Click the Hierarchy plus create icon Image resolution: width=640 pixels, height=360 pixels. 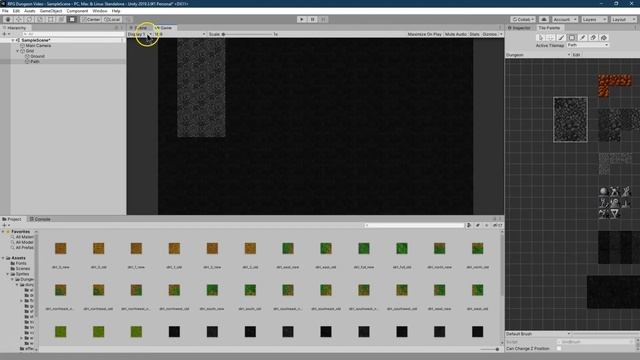pyautogui.click(x=5, y=34)
